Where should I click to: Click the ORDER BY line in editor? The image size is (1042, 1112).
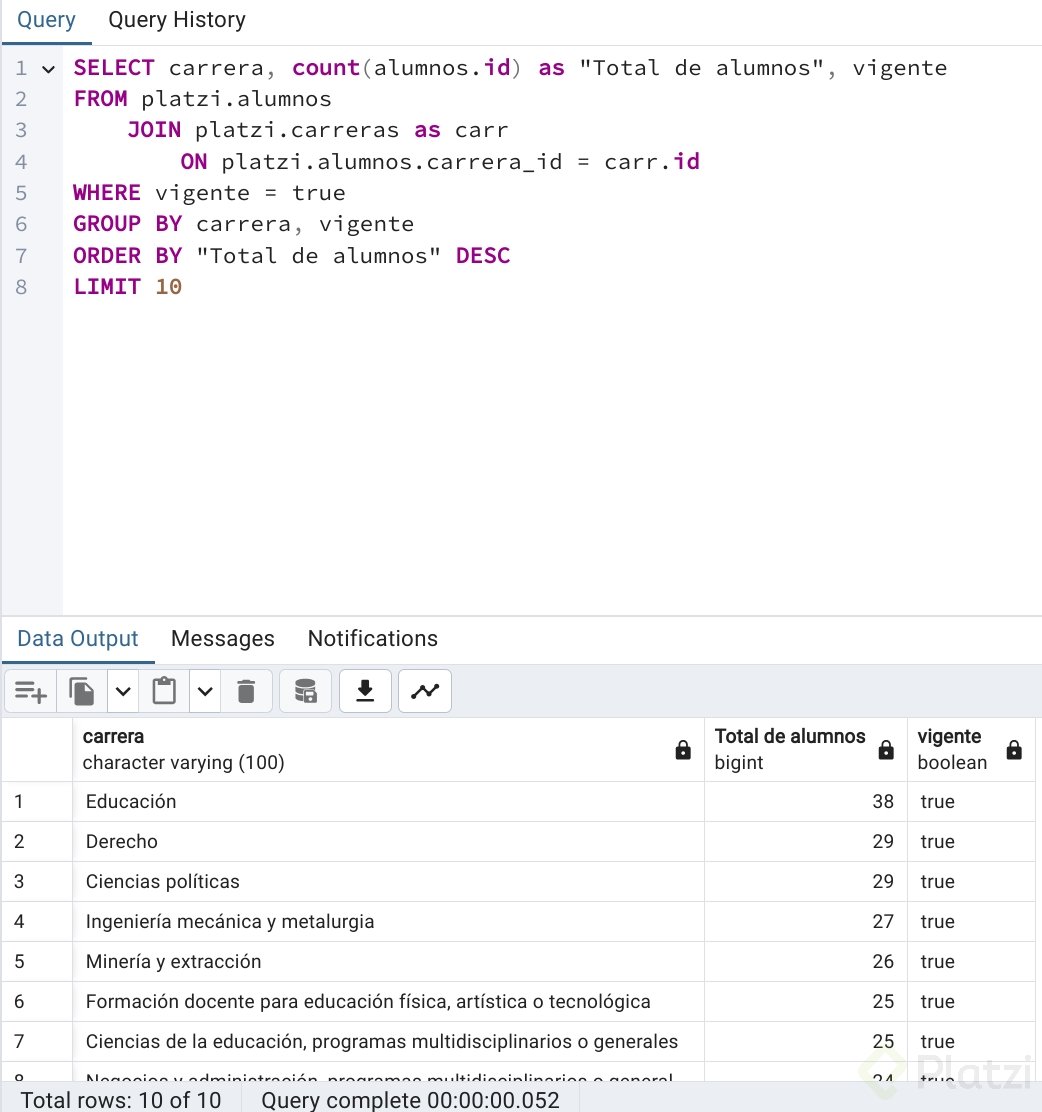point(292,255)
